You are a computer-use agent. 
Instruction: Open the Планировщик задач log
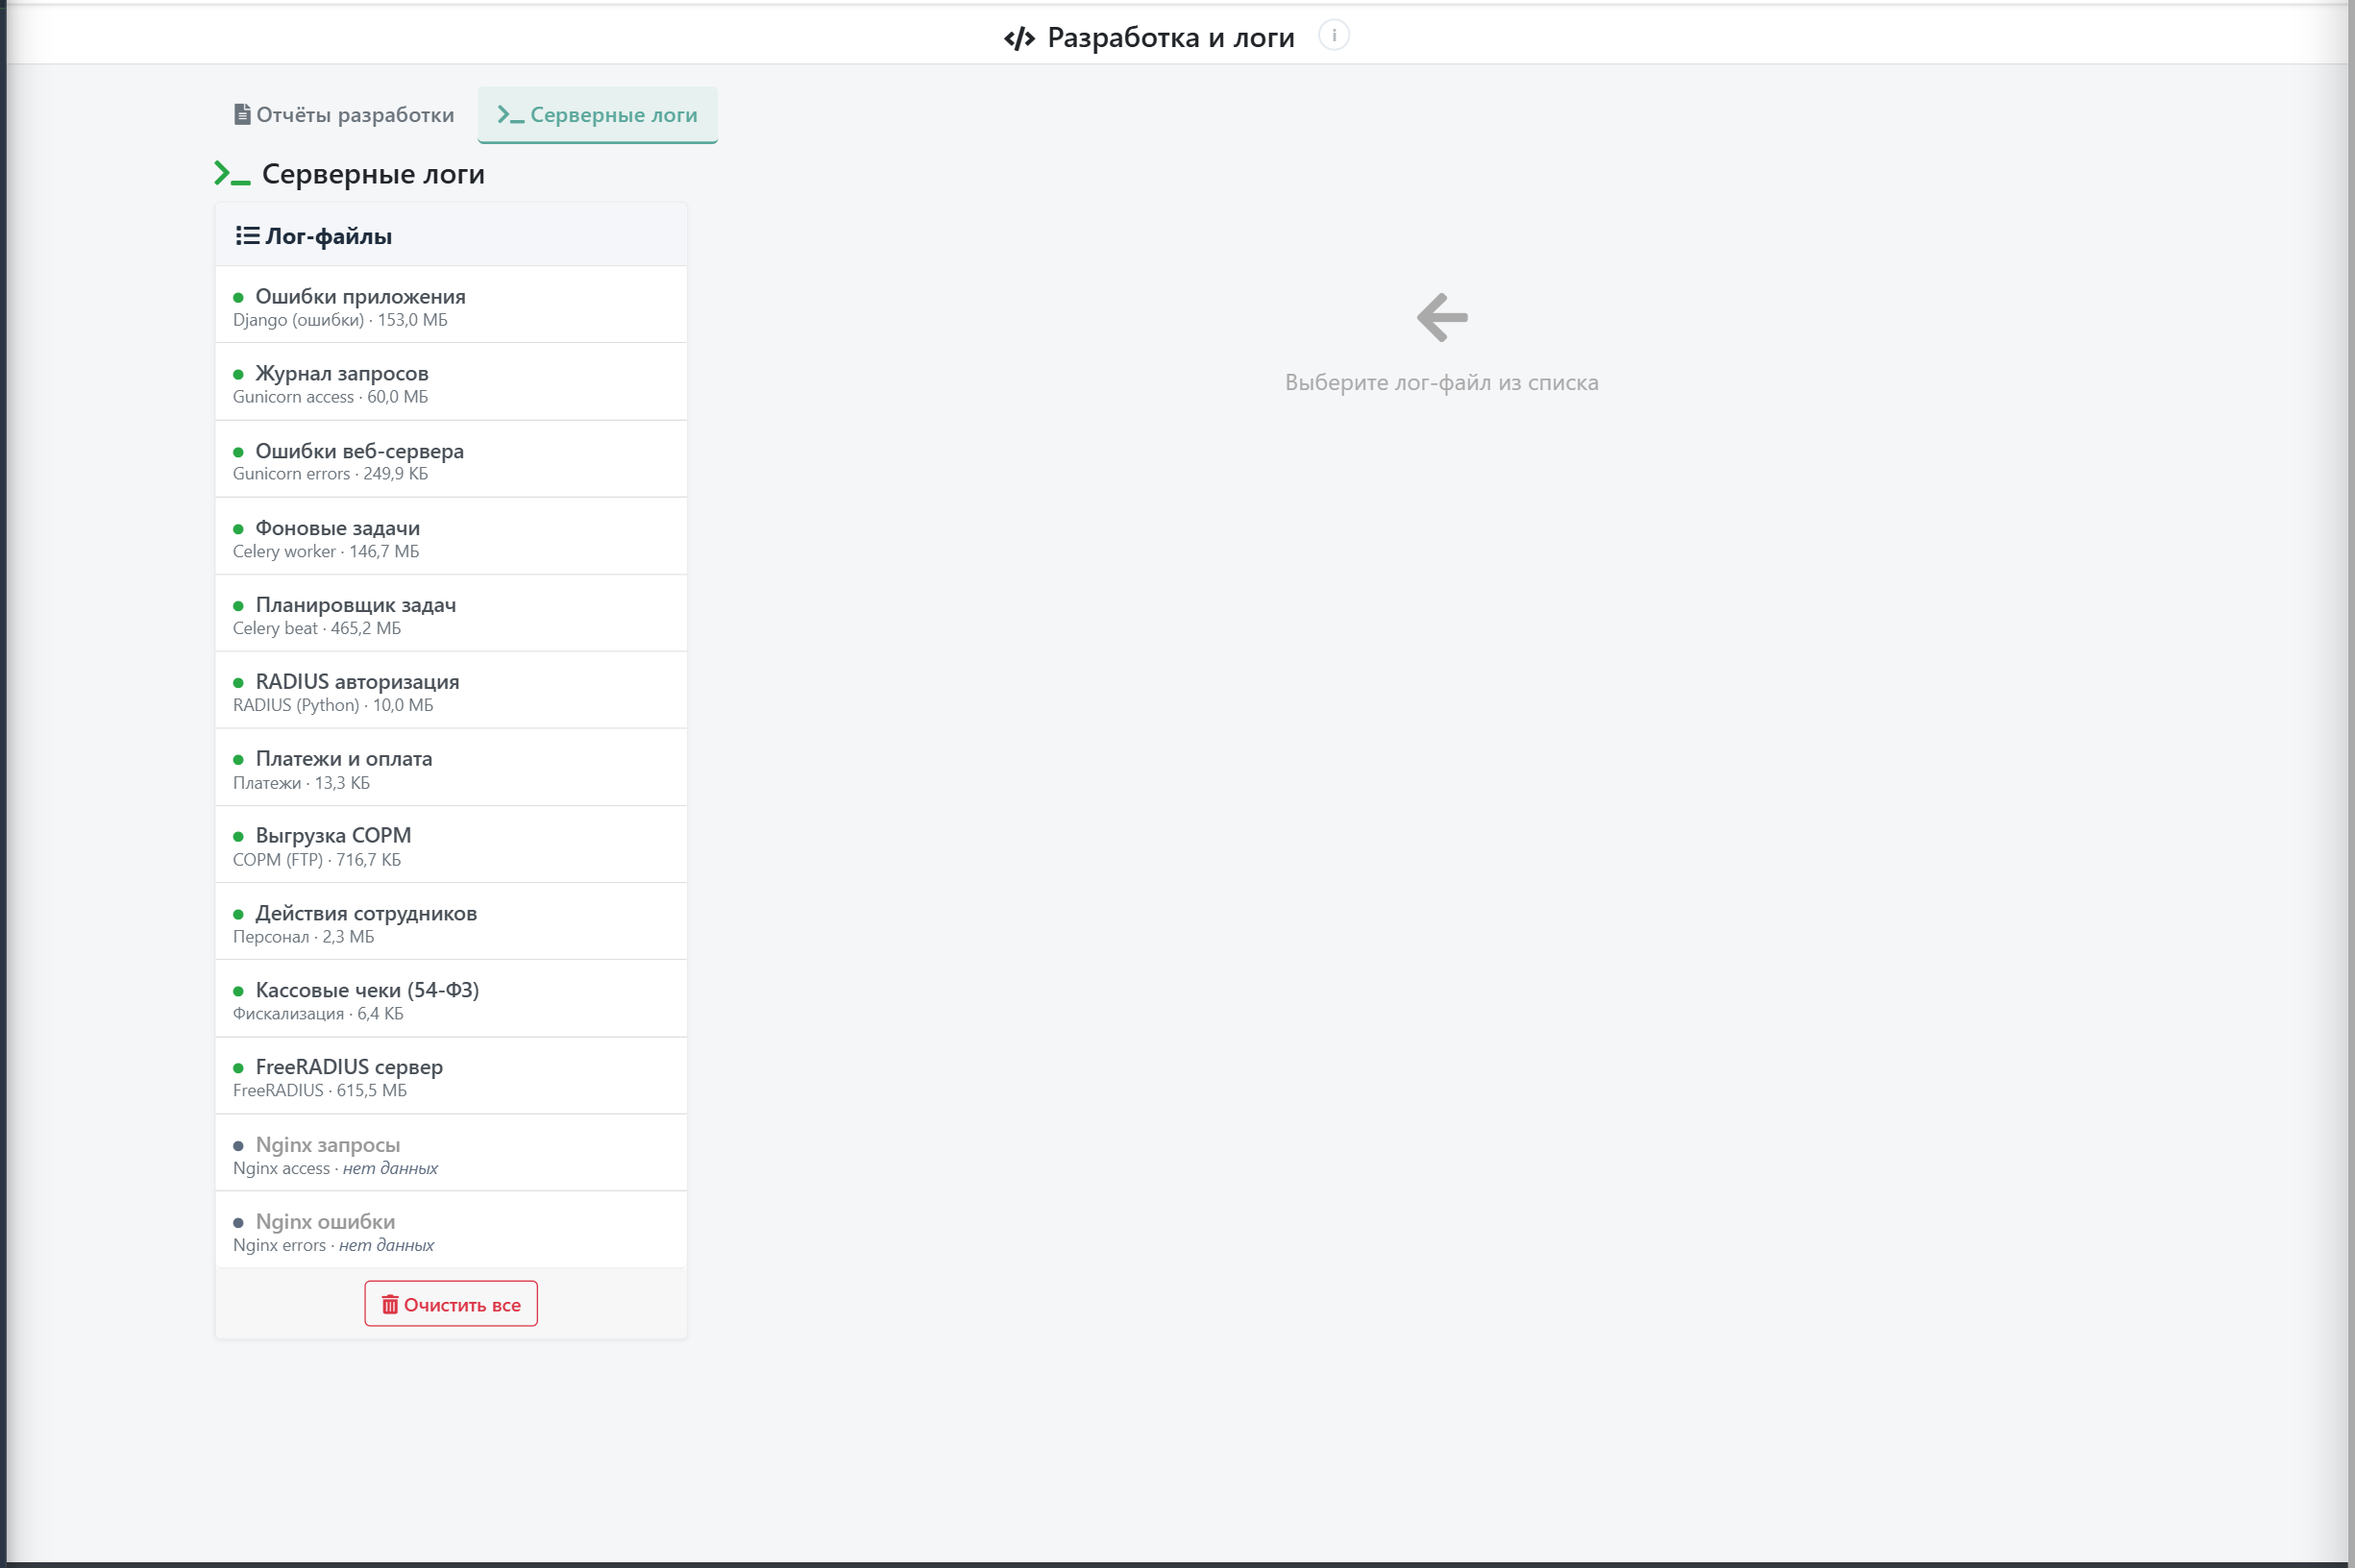(451, 614)
